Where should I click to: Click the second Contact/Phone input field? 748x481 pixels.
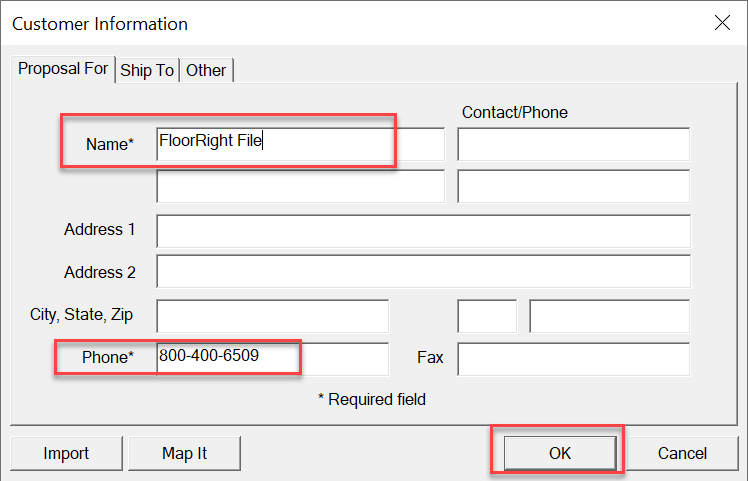[573, 186]
